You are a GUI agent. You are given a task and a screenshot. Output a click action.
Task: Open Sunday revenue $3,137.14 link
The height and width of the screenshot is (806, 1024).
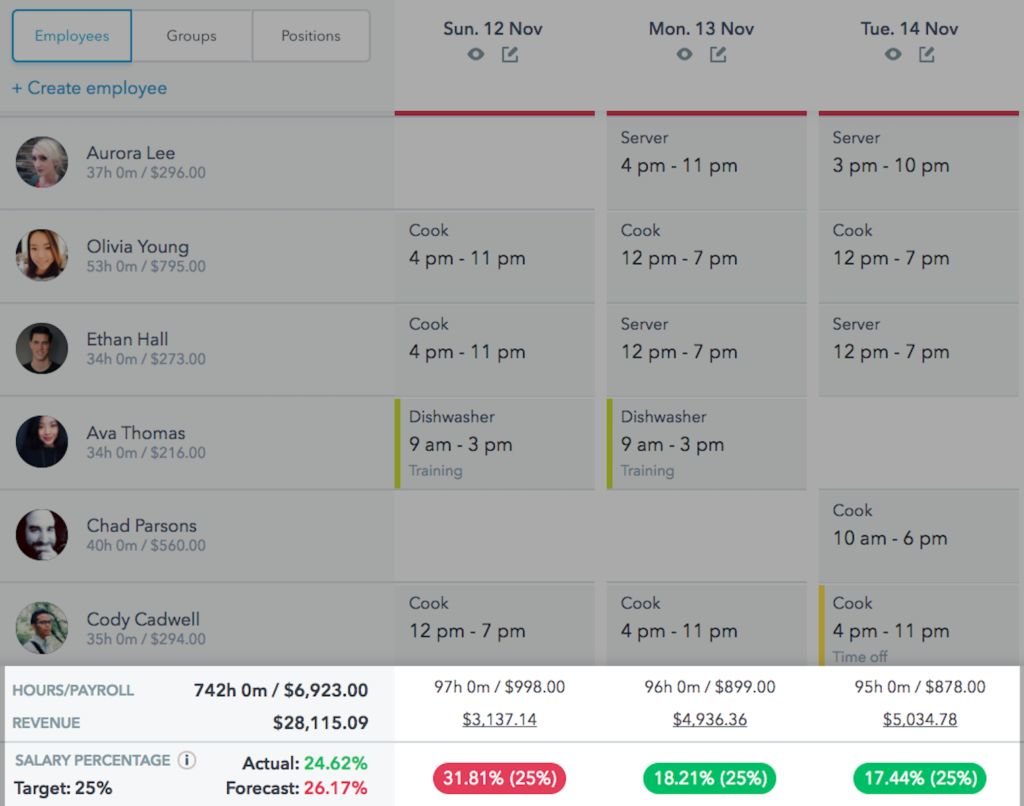(499, 720)
